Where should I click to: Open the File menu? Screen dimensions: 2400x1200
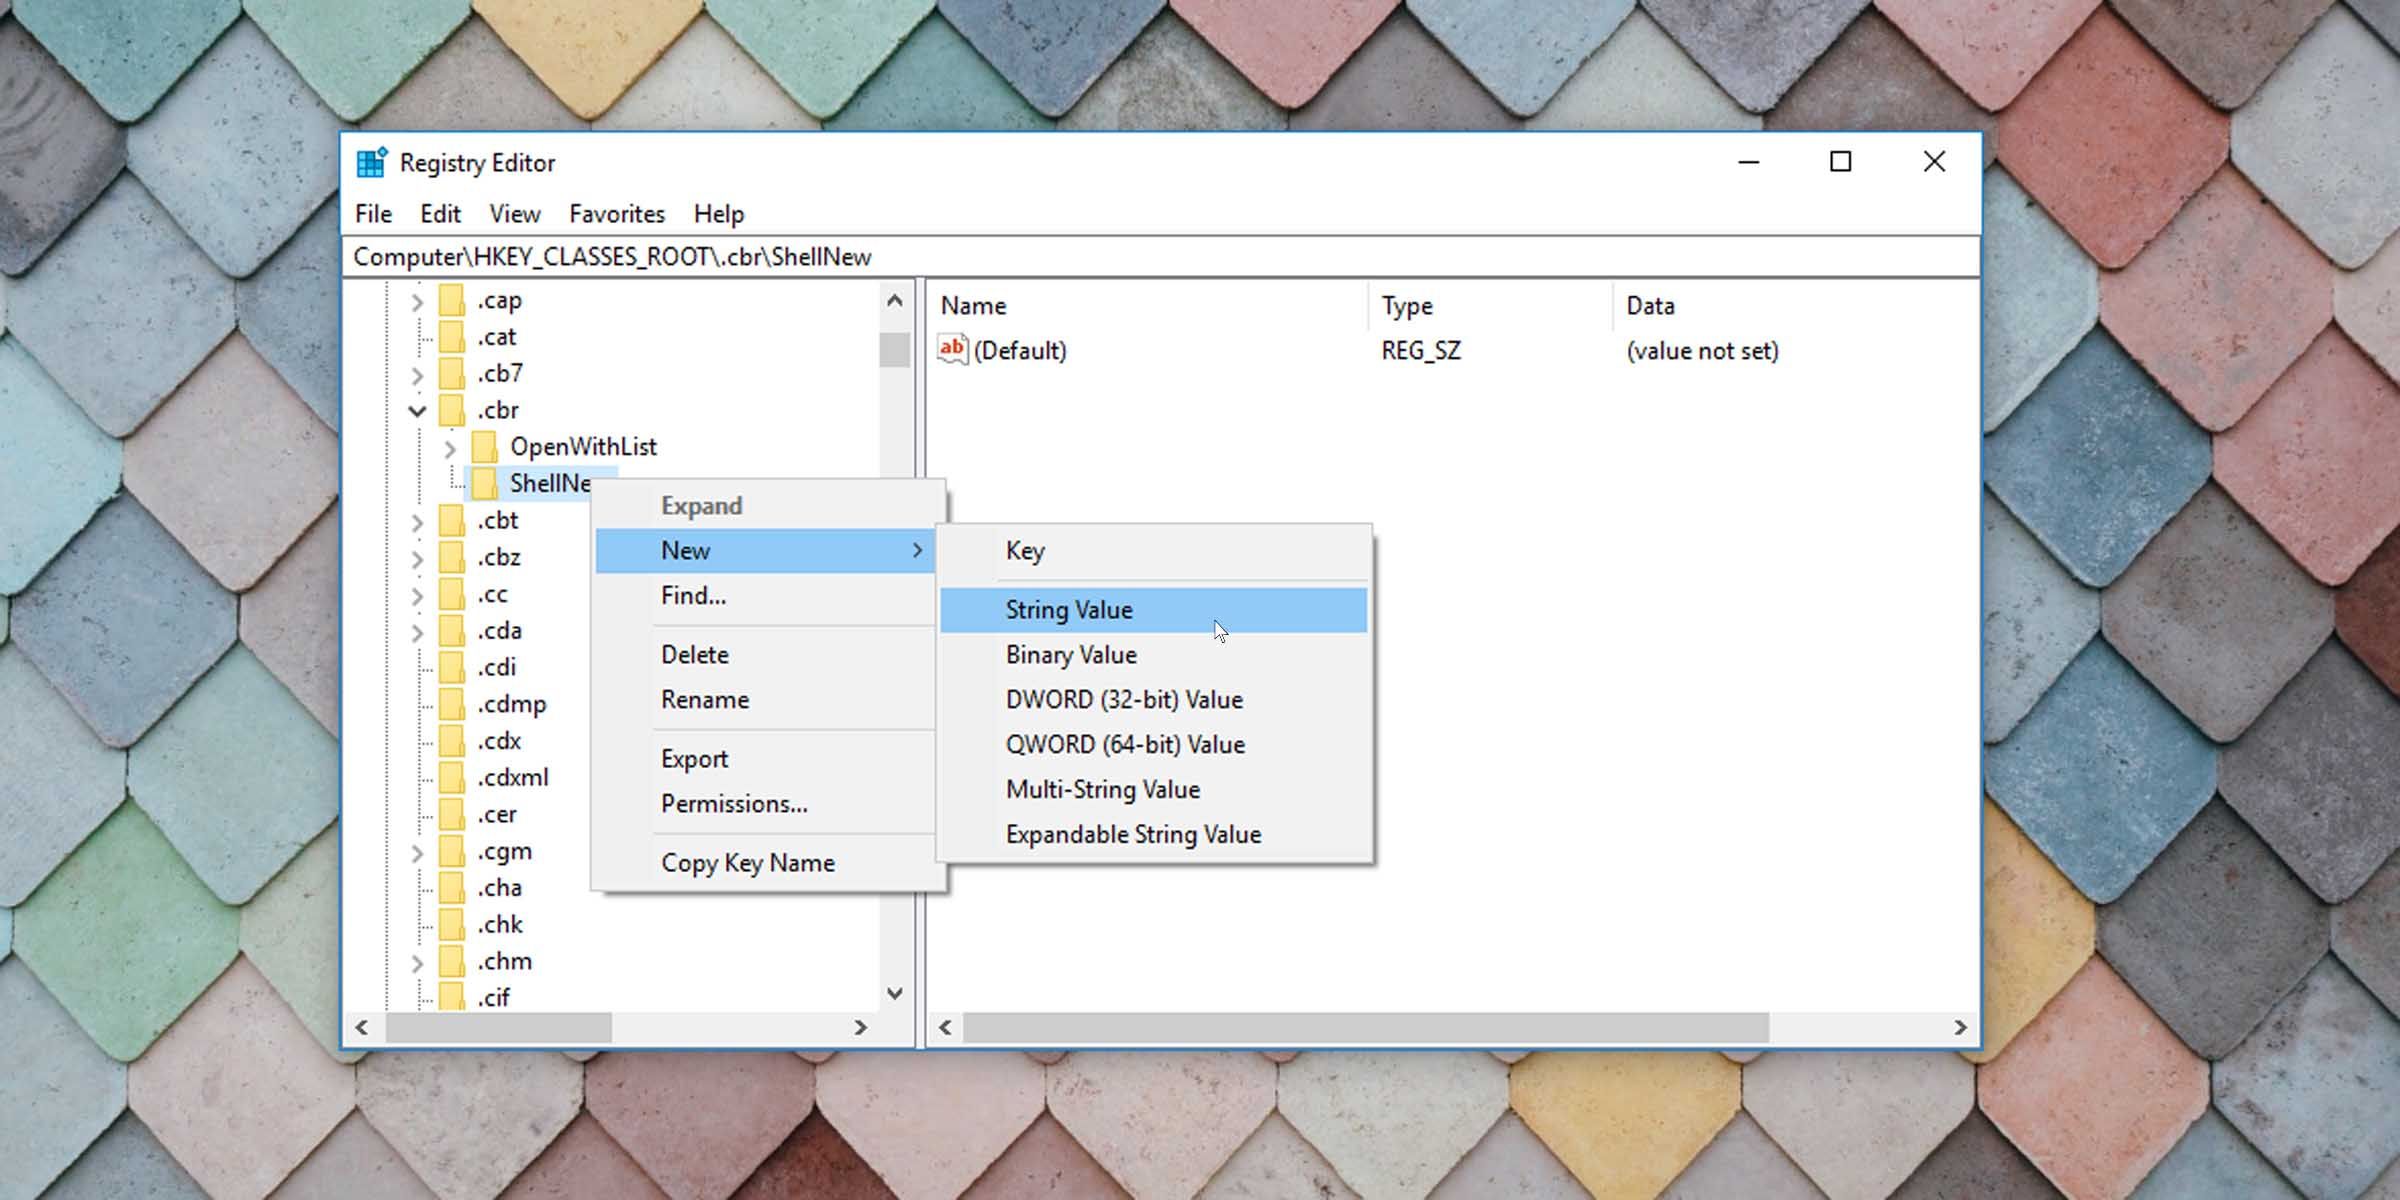373,214
